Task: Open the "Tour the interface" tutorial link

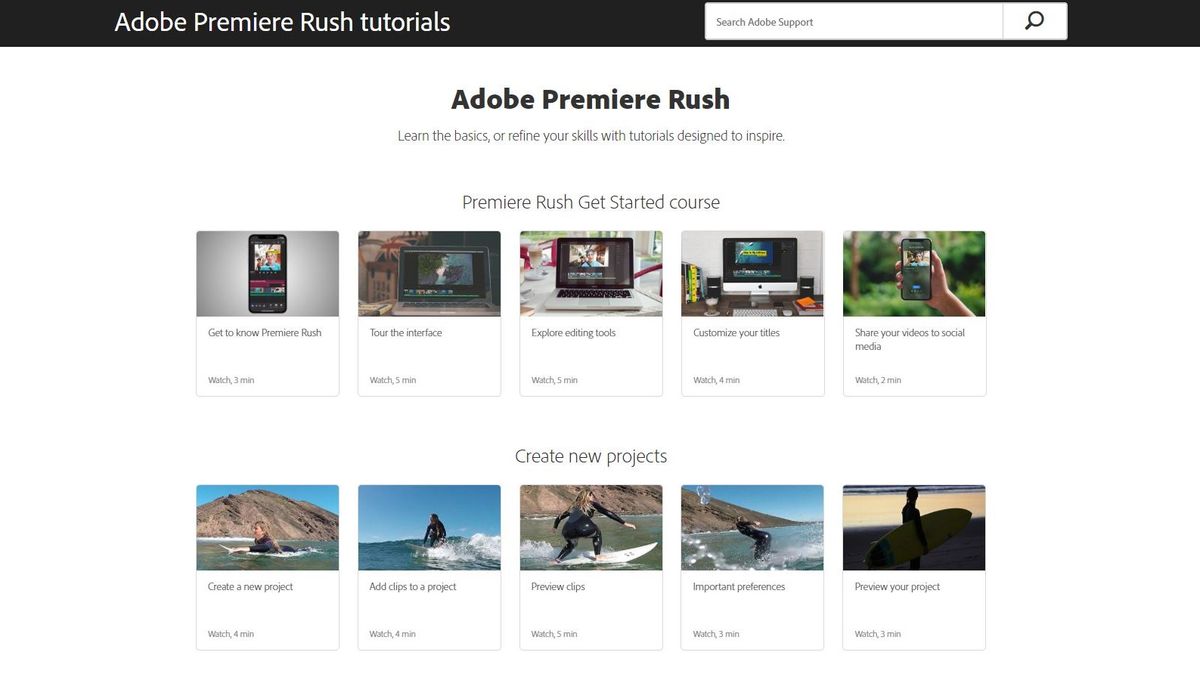Action: [x=406, y=333]
